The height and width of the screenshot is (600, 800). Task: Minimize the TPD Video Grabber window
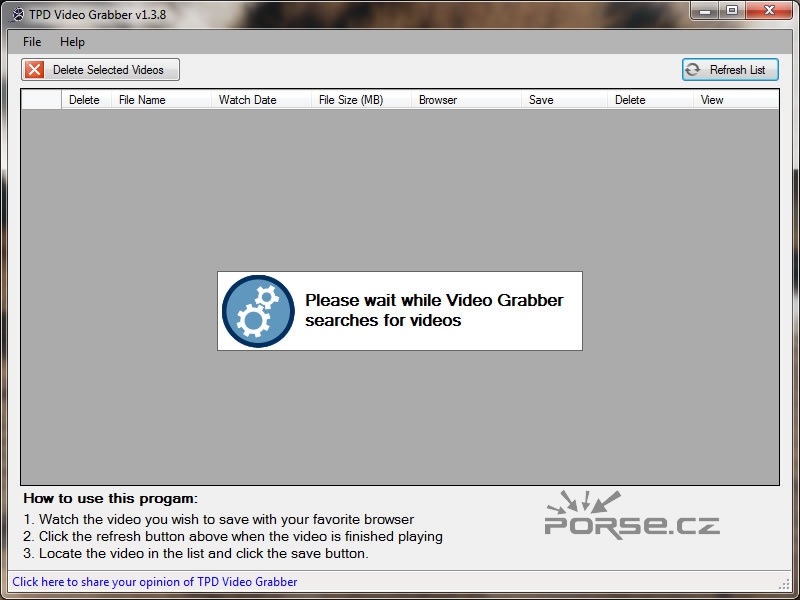[x=704, y=11]
